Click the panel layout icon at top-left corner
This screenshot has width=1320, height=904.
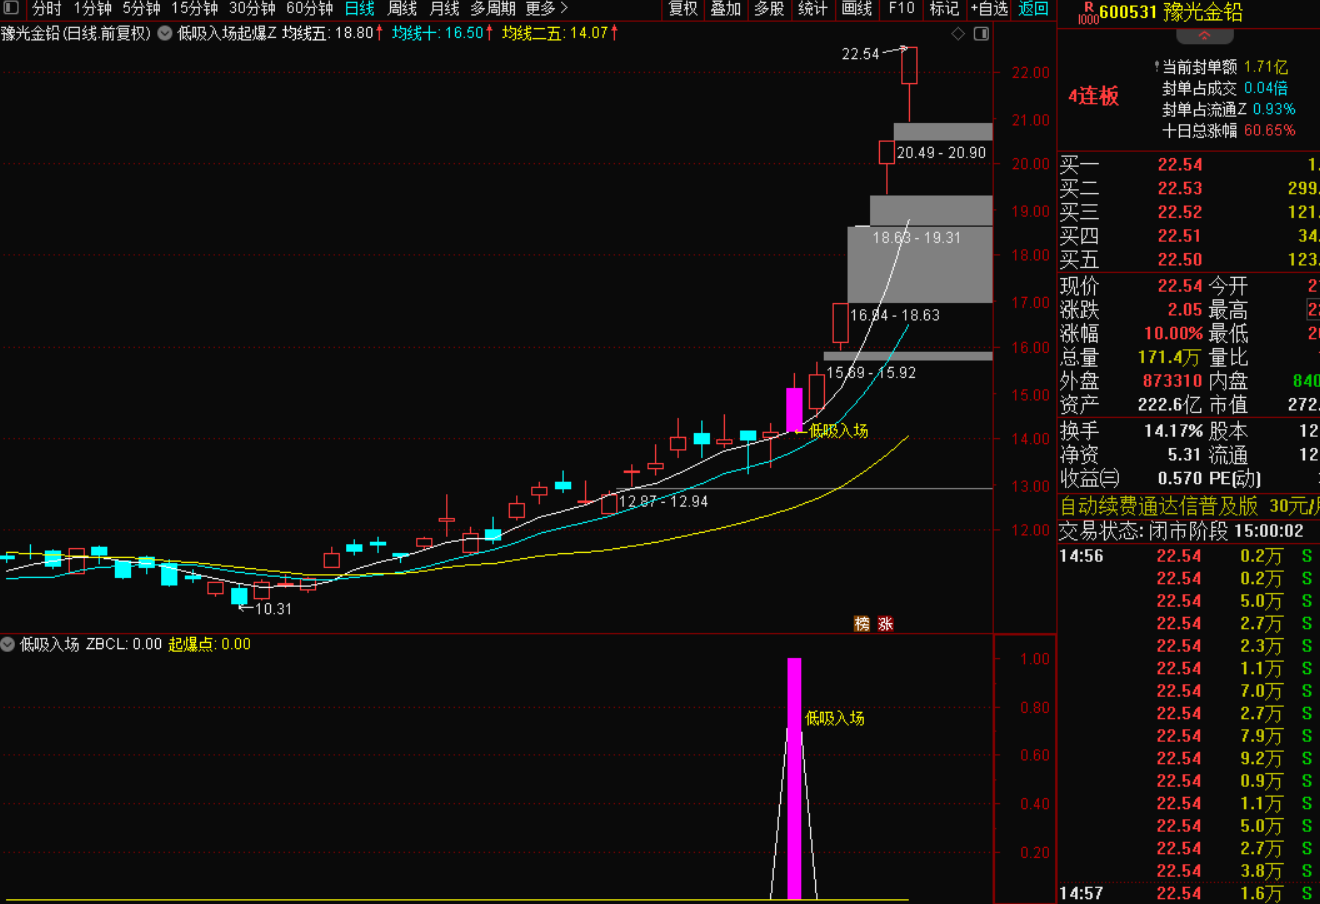[11, 9]
